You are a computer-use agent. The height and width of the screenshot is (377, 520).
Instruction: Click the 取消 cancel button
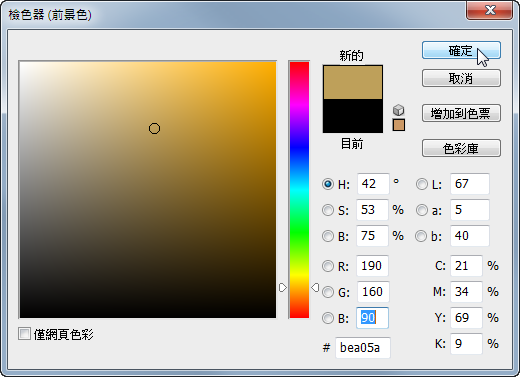click(461, 78)
